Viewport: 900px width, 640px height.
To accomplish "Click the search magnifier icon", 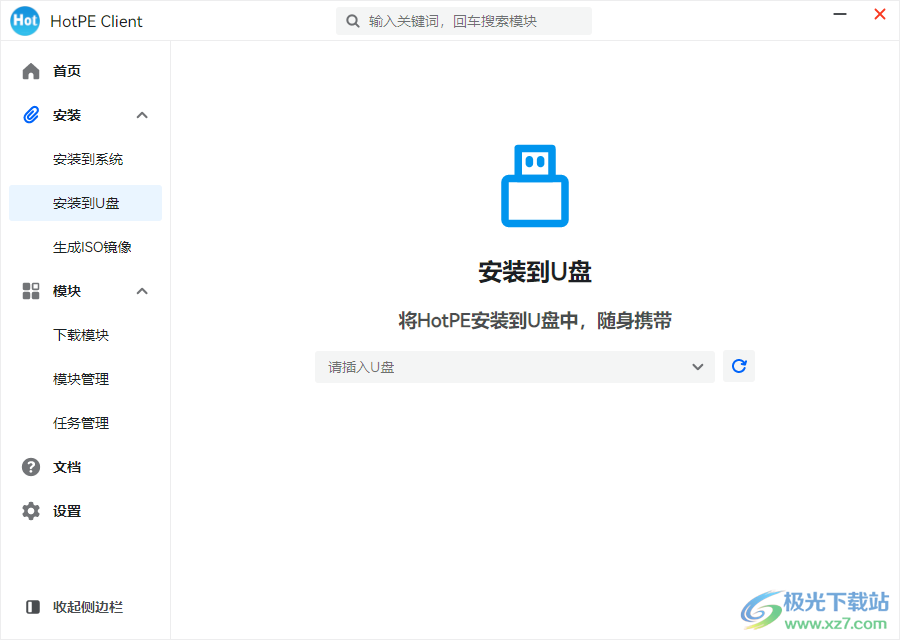I will tap(352, 20).
